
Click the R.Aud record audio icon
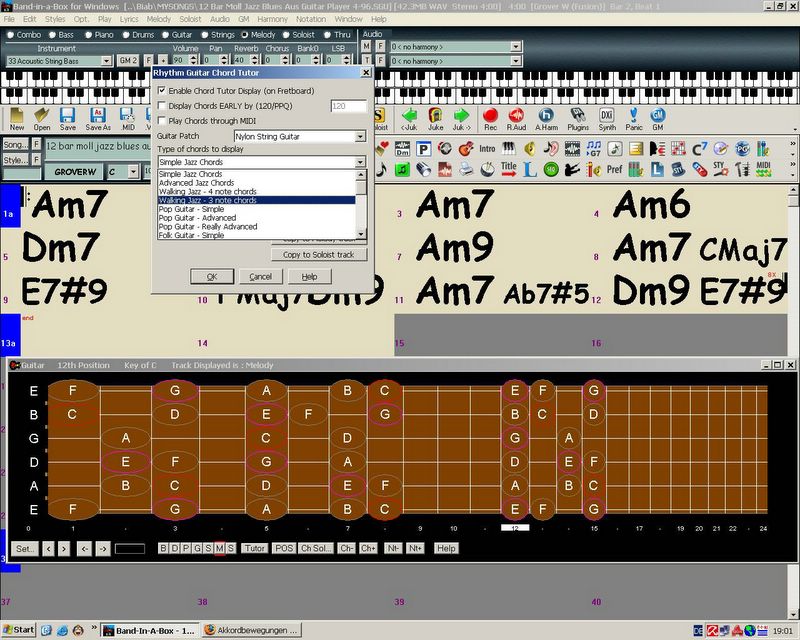516,119
